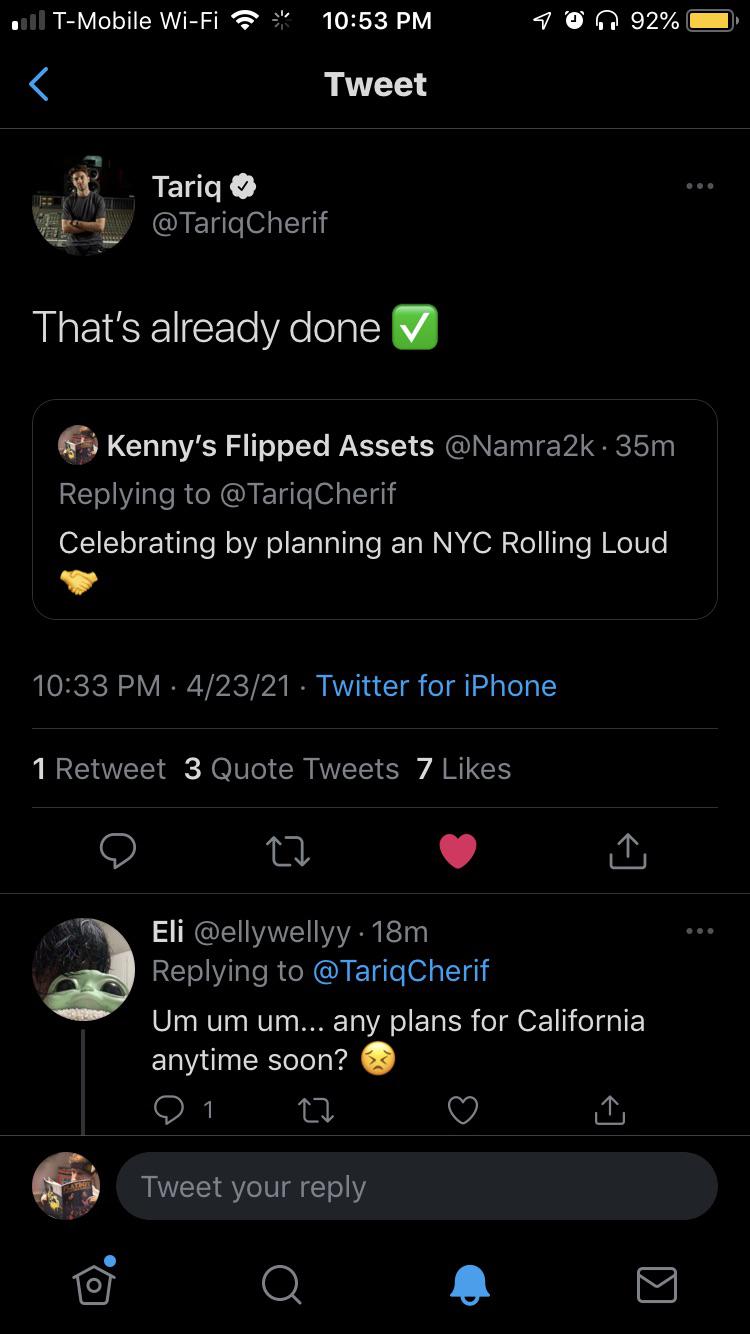Tap the Tweet your reply field

(416, 1187)
